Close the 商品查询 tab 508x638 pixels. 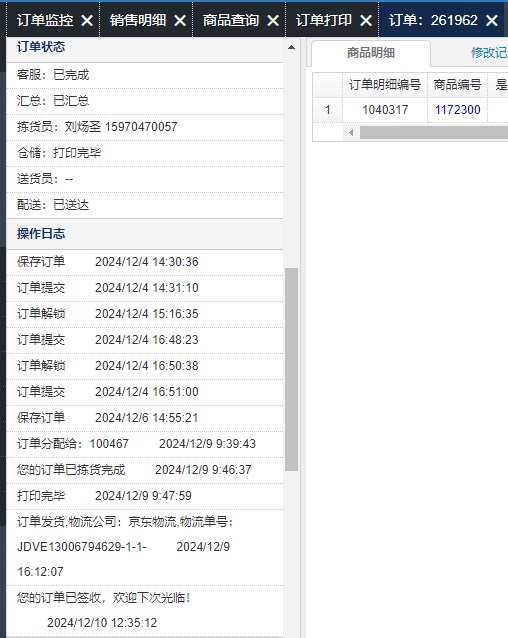point(273,20)
